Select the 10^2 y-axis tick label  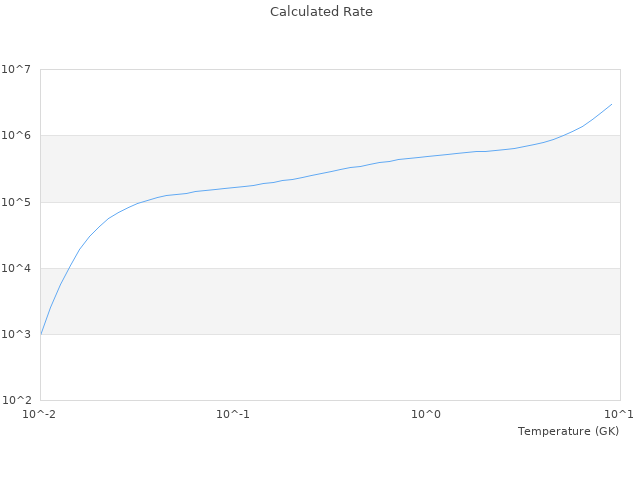coord(16,400)
